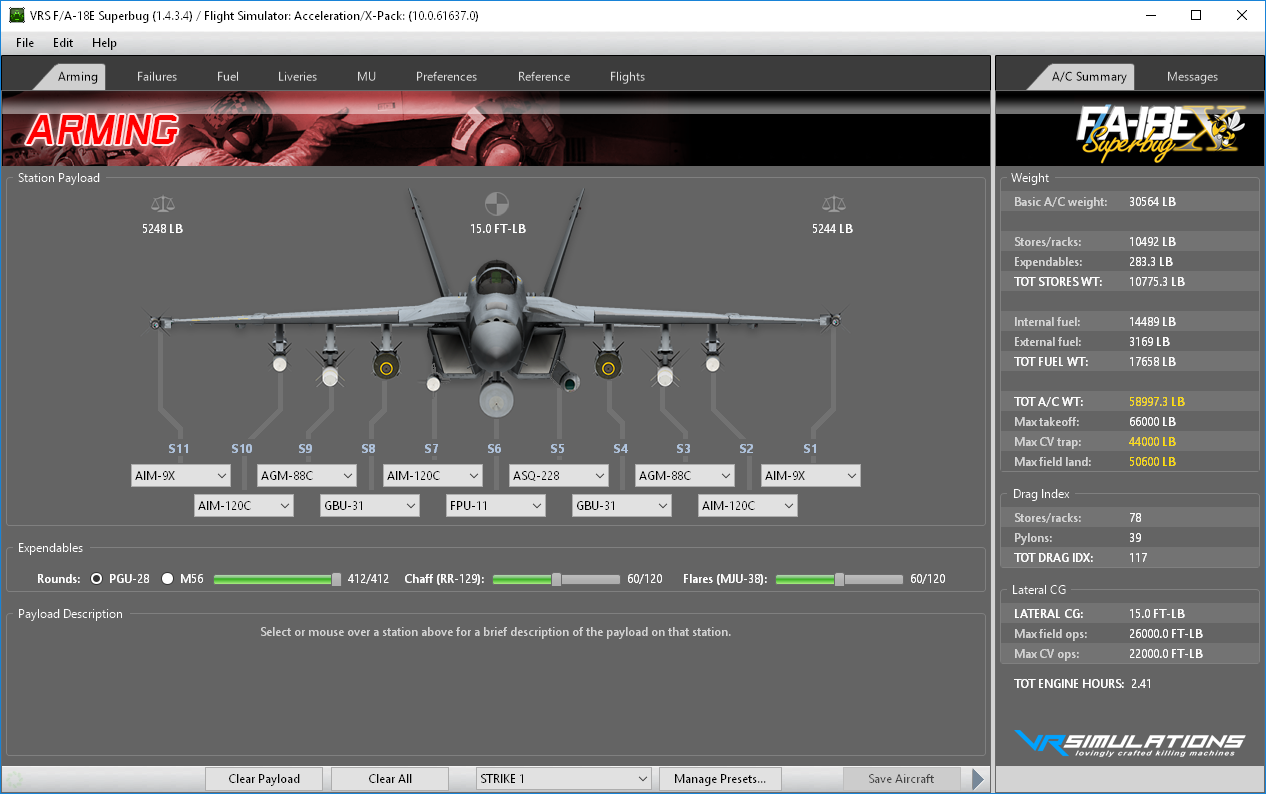This screenshot has height=794, width=1266.
Task: Open the STRIKE 1 preset dropdown
Action: click(565, 779)
